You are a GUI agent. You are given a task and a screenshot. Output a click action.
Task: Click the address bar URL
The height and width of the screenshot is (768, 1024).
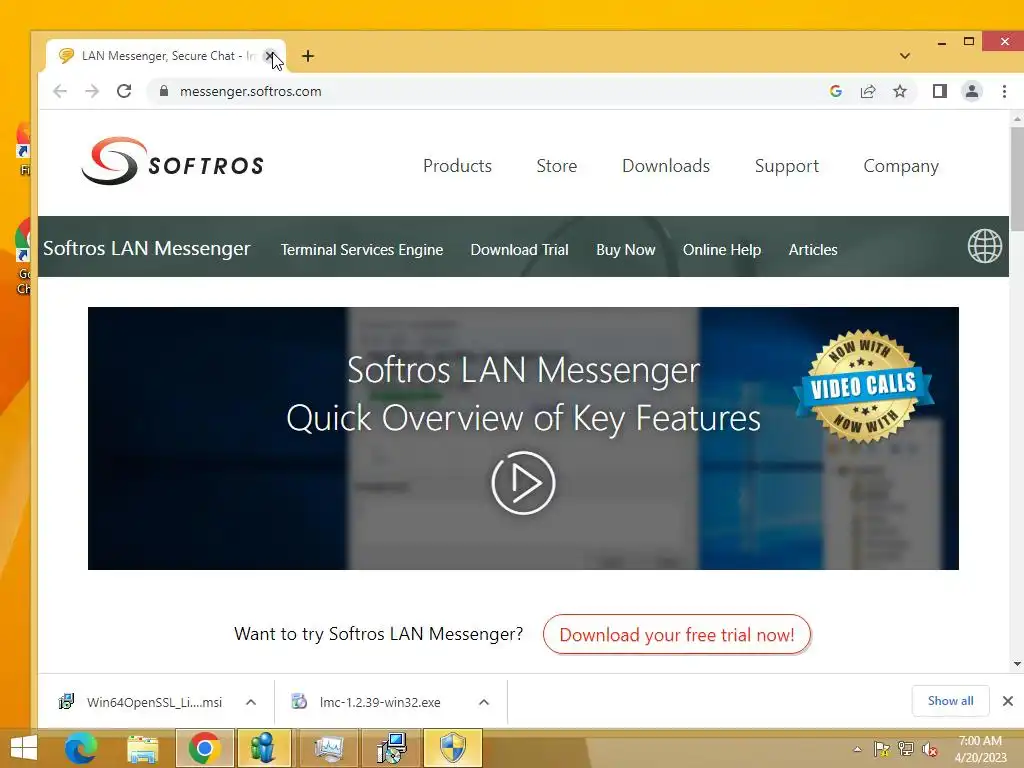point(251,91)
